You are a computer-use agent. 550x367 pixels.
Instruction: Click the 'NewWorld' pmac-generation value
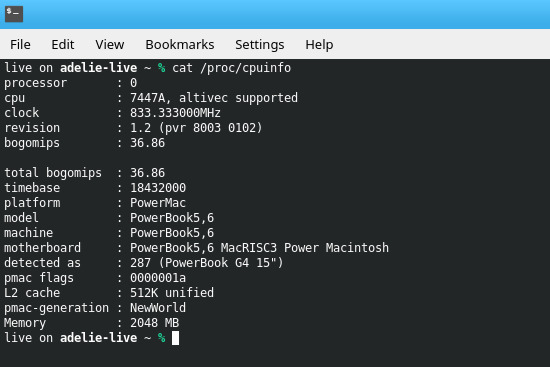tap(158, 308)
